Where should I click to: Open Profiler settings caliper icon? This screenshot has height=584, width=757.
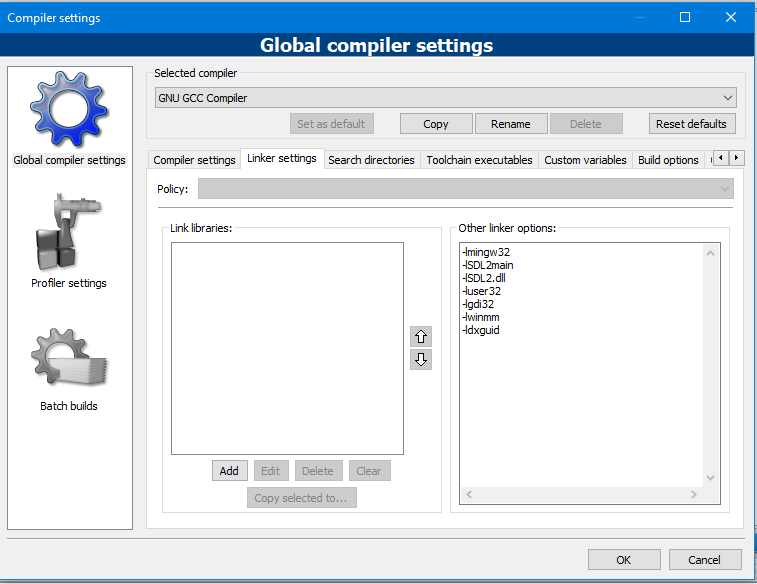pos(68,232)
